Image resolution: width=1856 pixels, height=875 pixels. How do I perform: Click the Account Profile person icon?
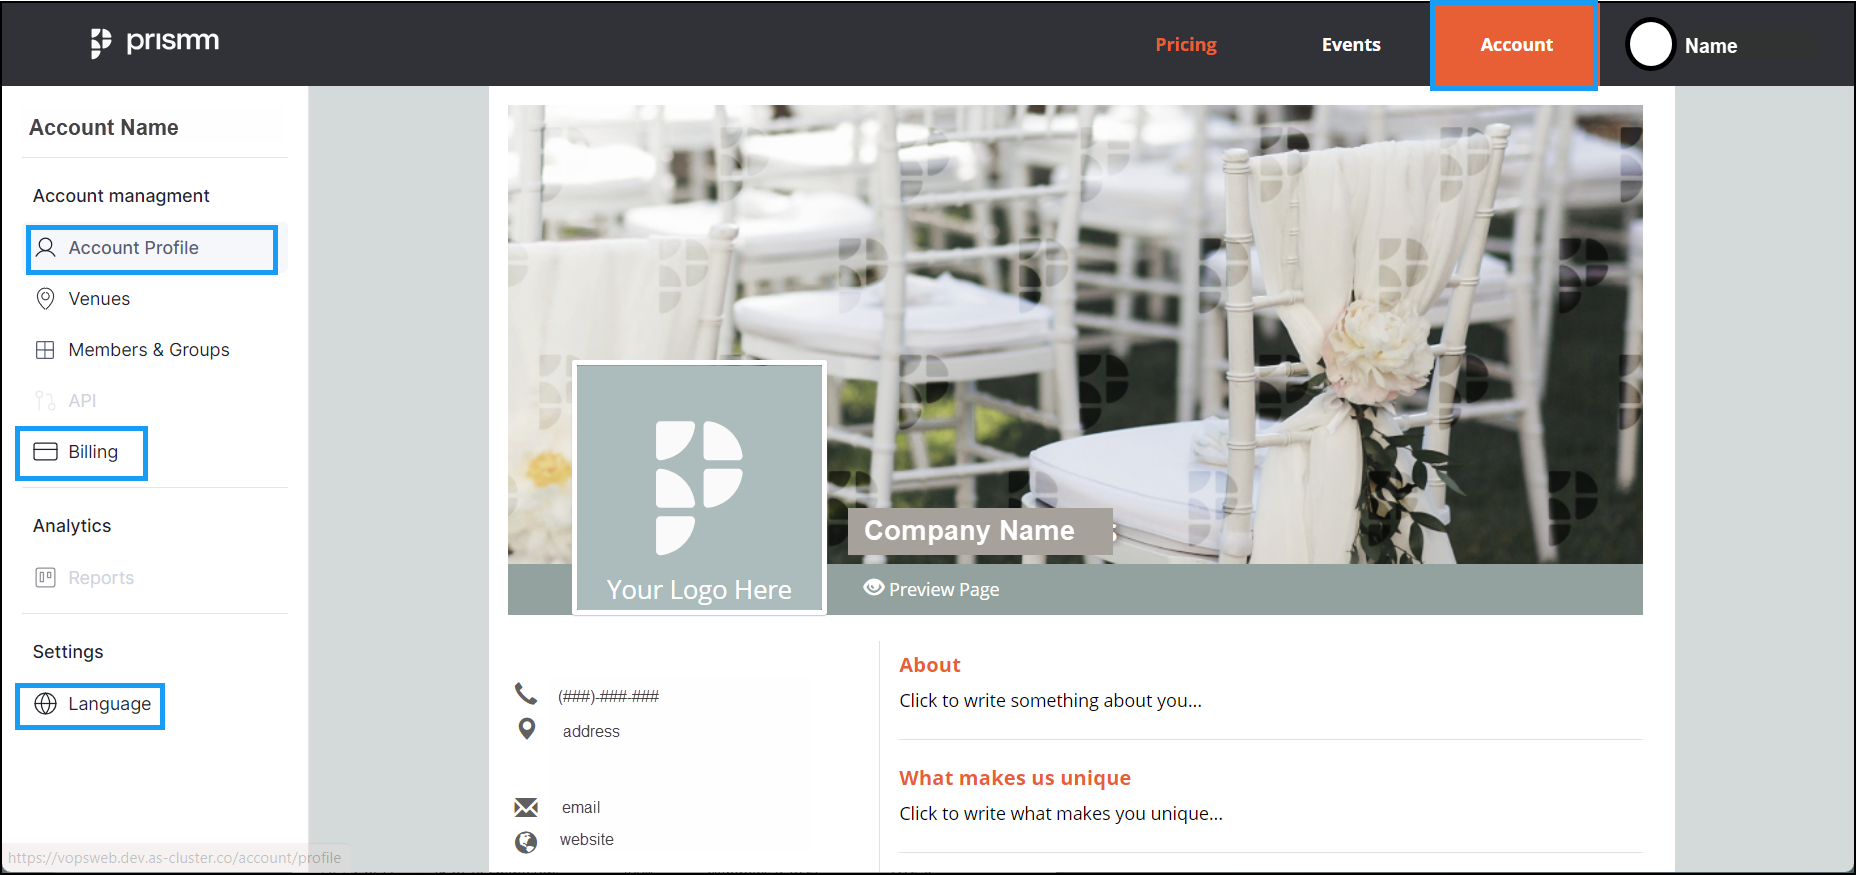point(45,247)
